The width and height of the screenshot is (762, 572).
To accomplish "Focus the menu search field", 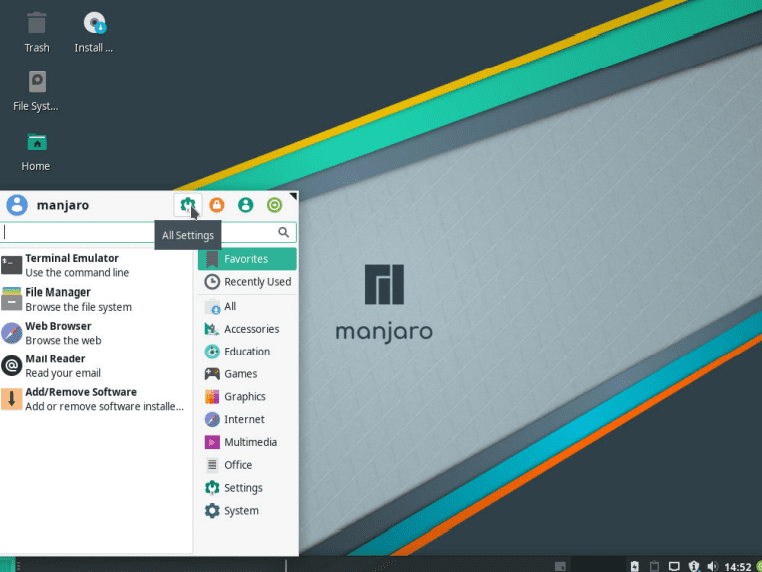I will point(148,232).
